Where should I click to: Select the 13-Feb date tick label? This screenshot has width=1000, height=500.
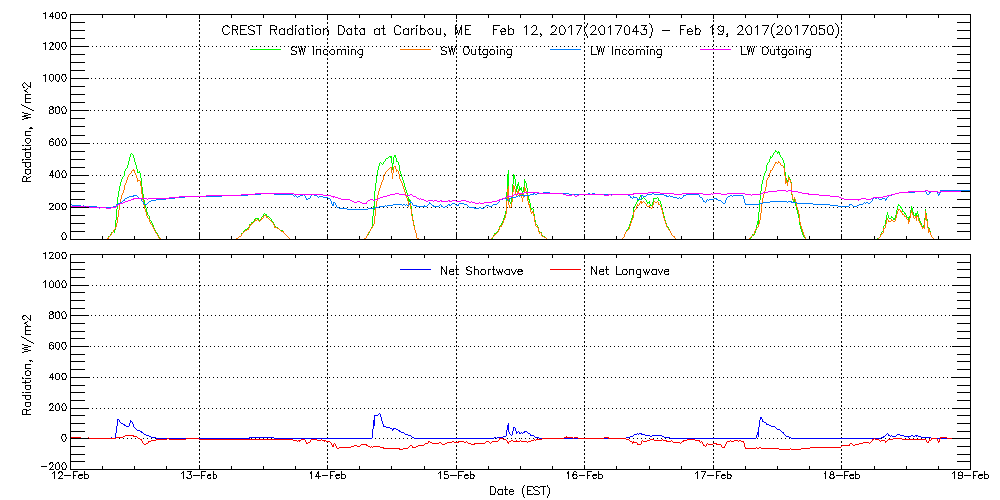tap(200, 476)
